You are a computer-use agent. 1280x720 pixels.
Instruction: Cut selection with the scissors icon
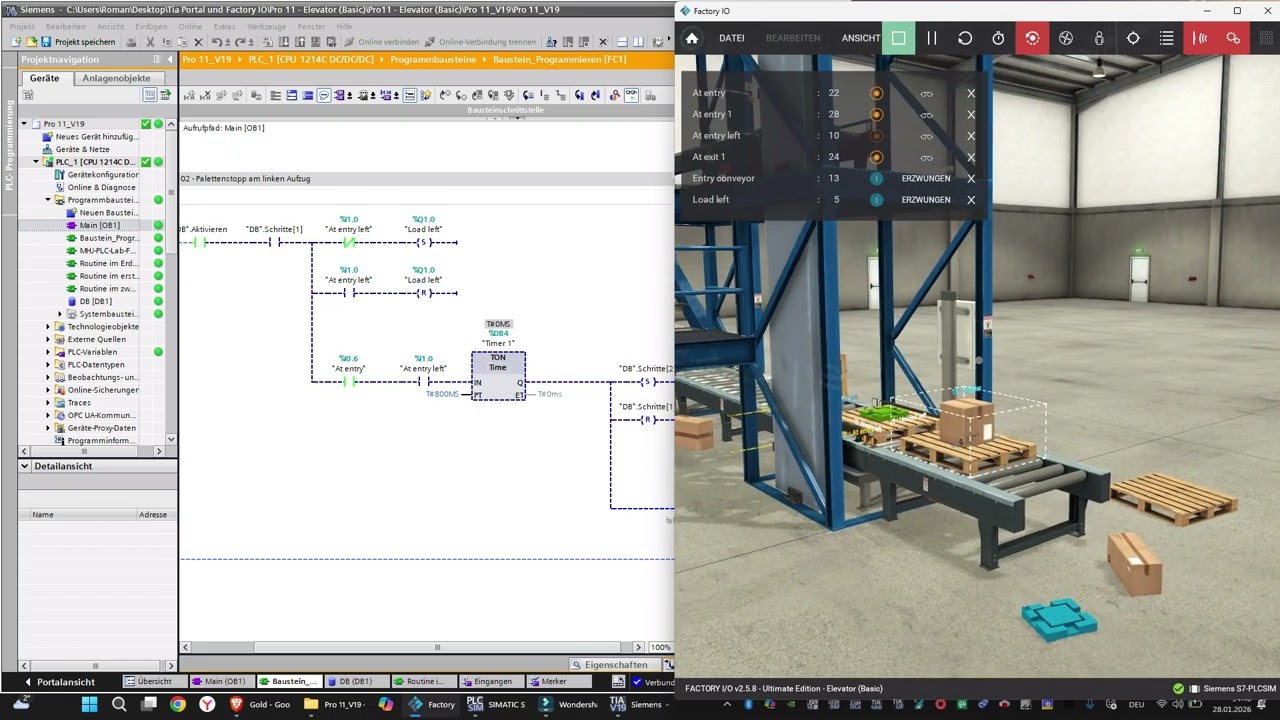point(150,42)
